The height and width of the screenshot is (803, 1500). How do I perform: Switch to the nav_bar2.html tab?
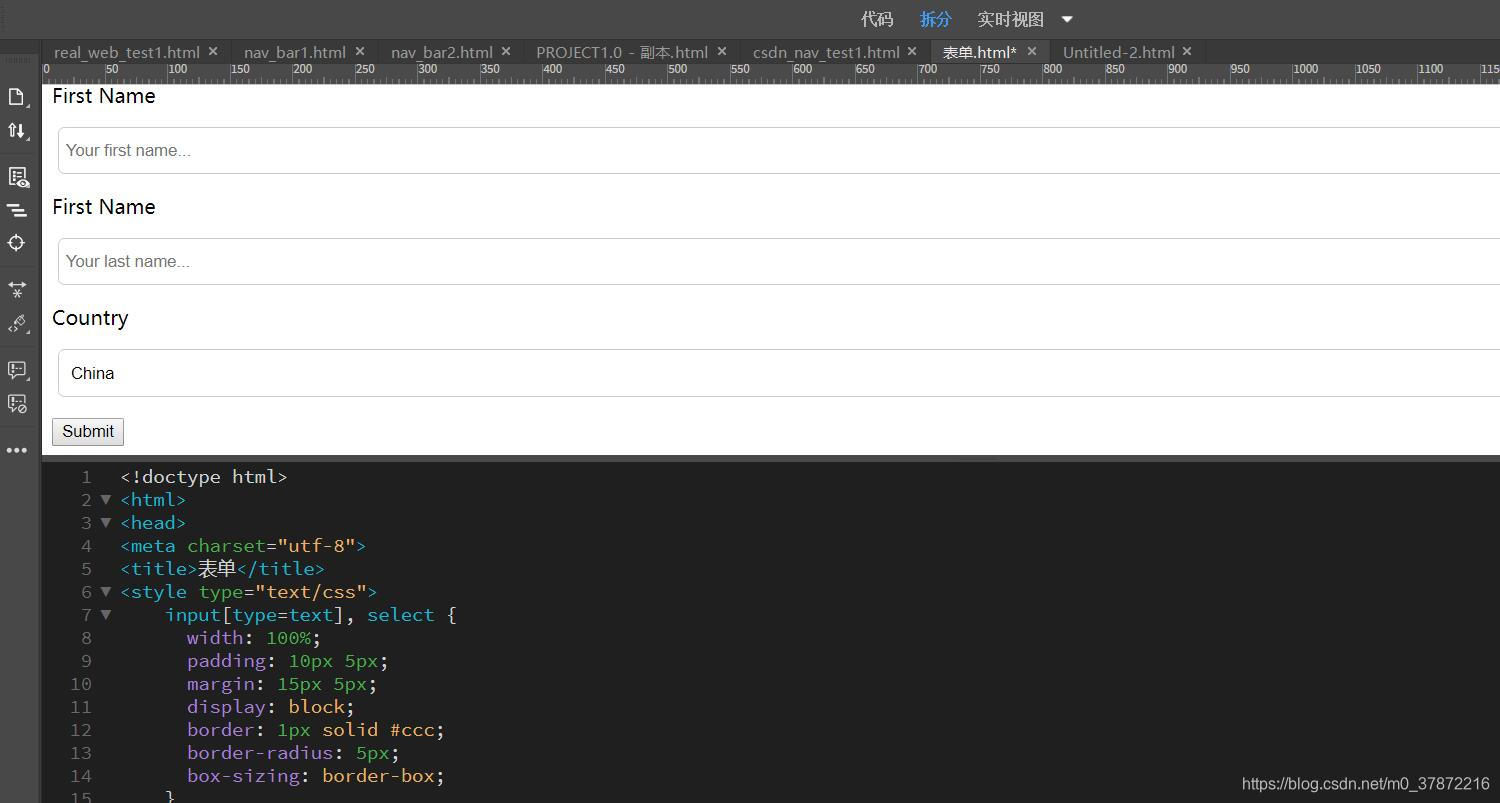pos(442,52)
